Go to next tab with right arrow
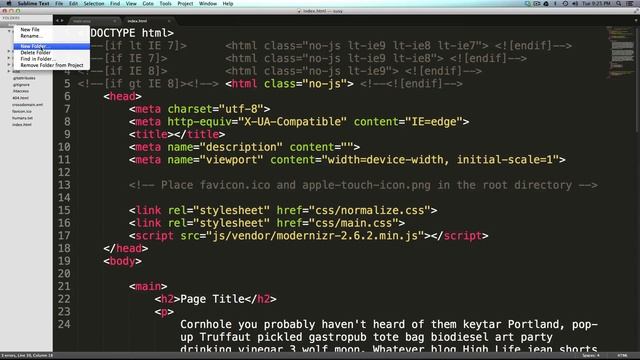The height and width of the screenshot is (360, 640). tap(62, 20)
